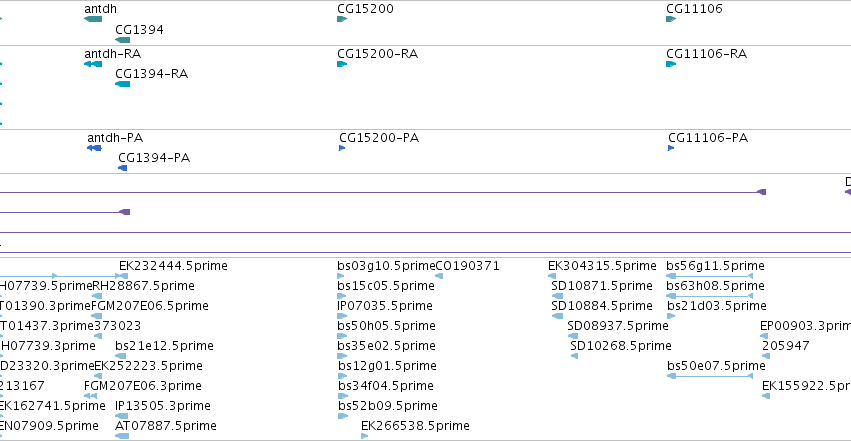Click the CG15200-RA transcript arrow
Screen dimensions: 851x441
point(342,64)
